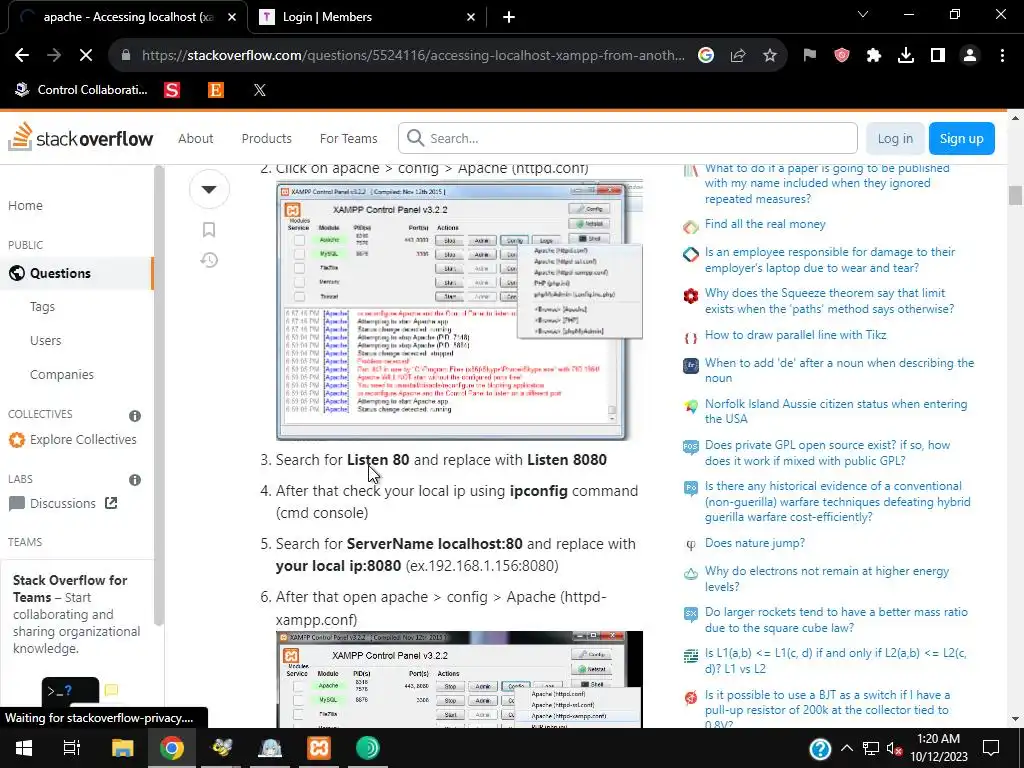
Task: Open Users in the sidebar
Action: tap(46, 340)
